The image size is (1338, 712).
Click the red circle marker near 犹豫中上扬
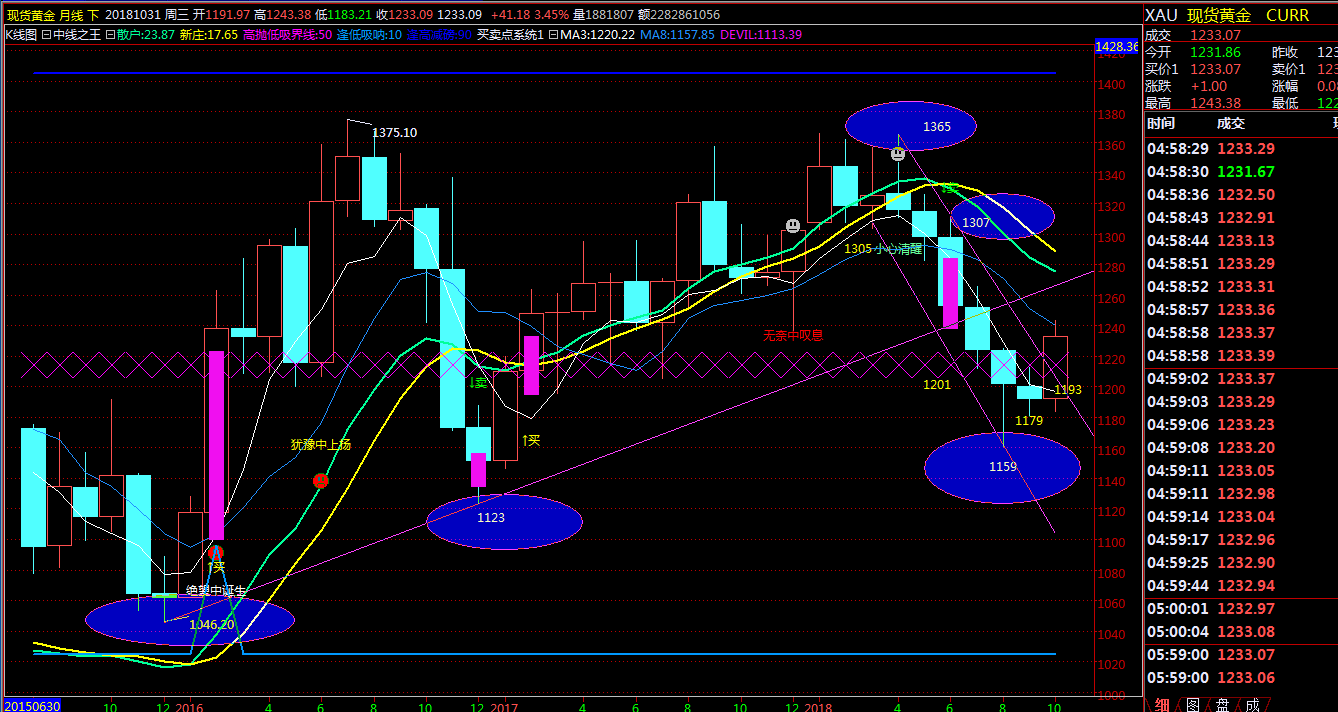click(320, 480)
